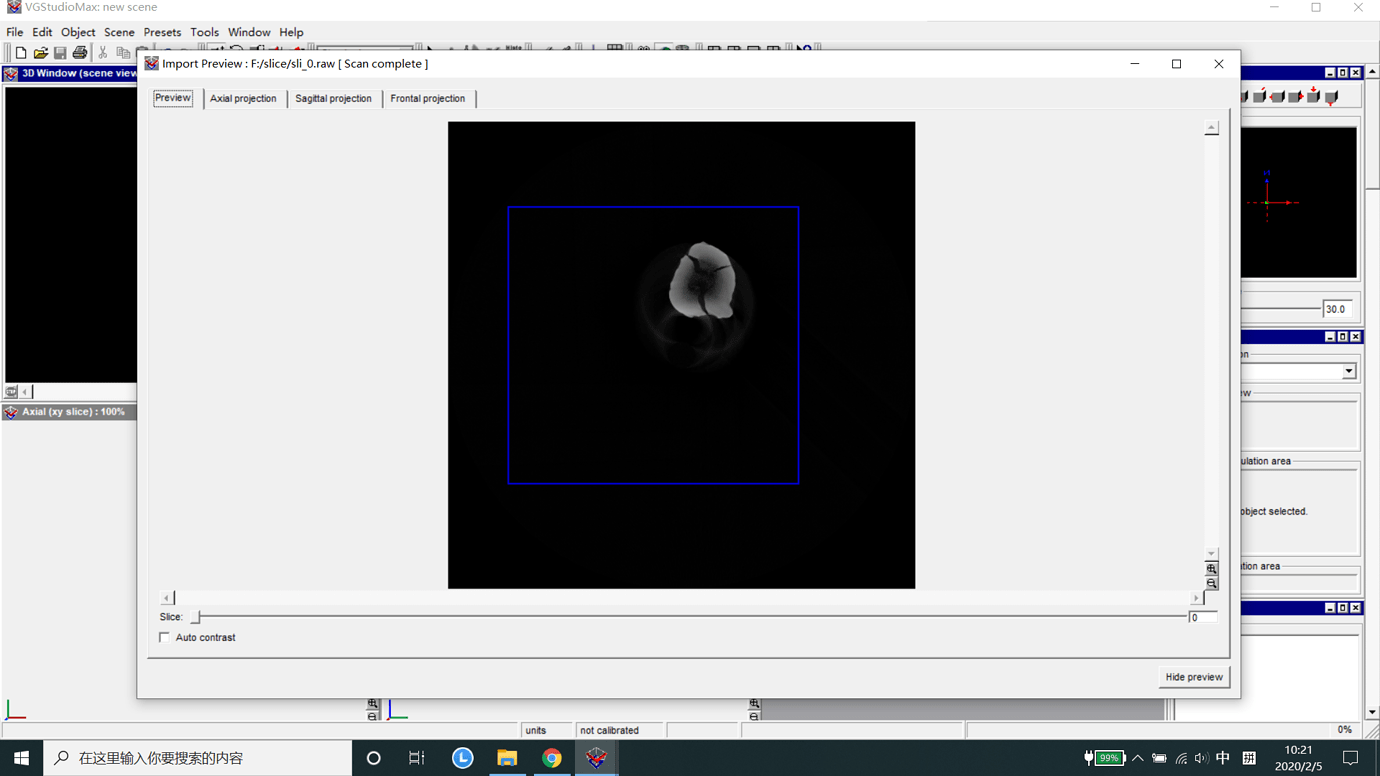Zoom out on the import preview image

(1211, 583)
